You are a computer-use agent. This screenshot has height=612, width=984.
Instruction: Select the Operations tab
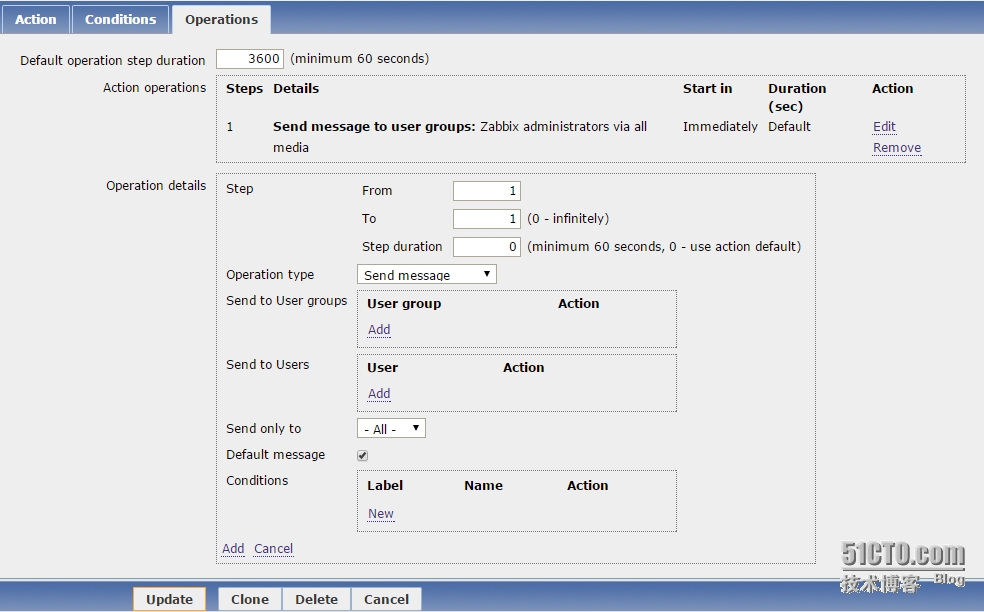click(x=221, y=19)
